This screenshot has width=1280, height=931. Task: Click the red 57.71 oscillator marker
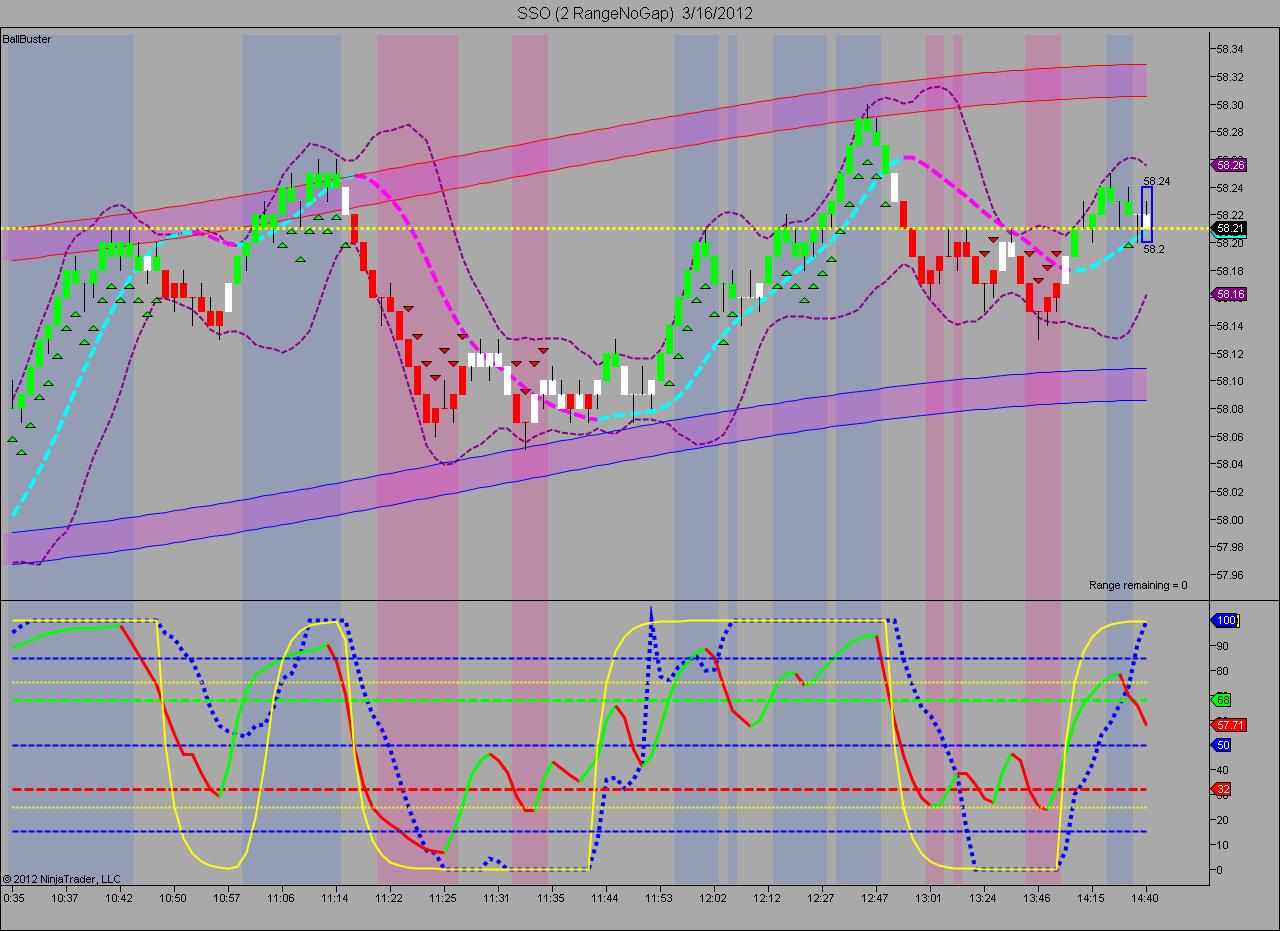[1229, 724]
